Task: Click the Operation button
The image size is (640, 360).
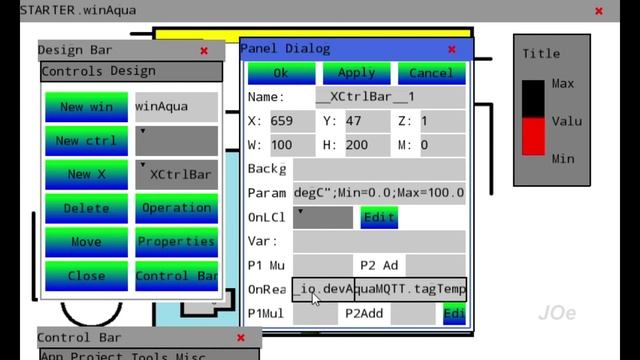Action: pyautogui.click(x=176, y=208)
